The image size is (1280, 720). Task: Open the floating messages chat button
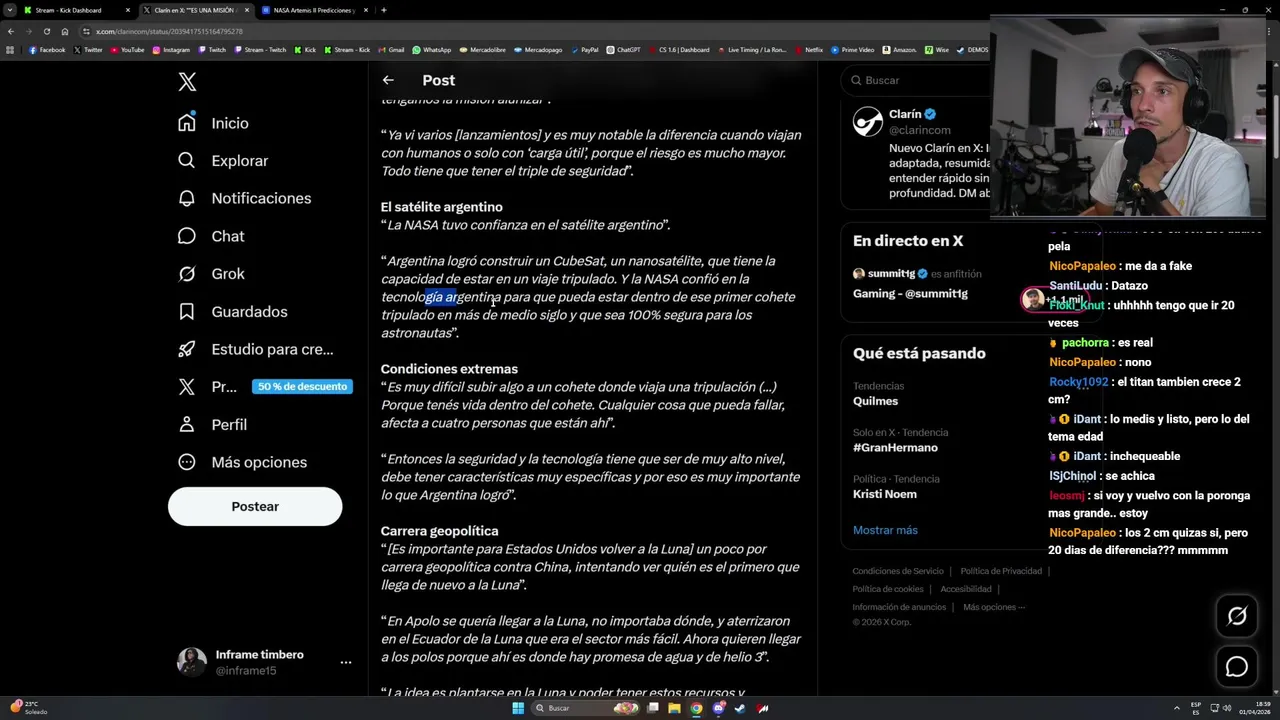[x=1237, y=667]
